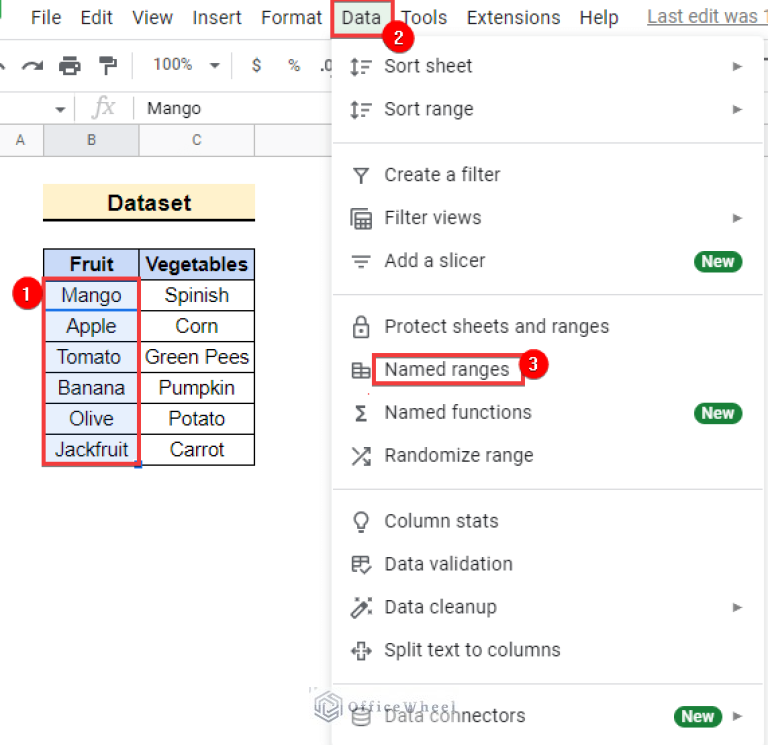
Task: Click the print icon
Action: tap(69, 66)
